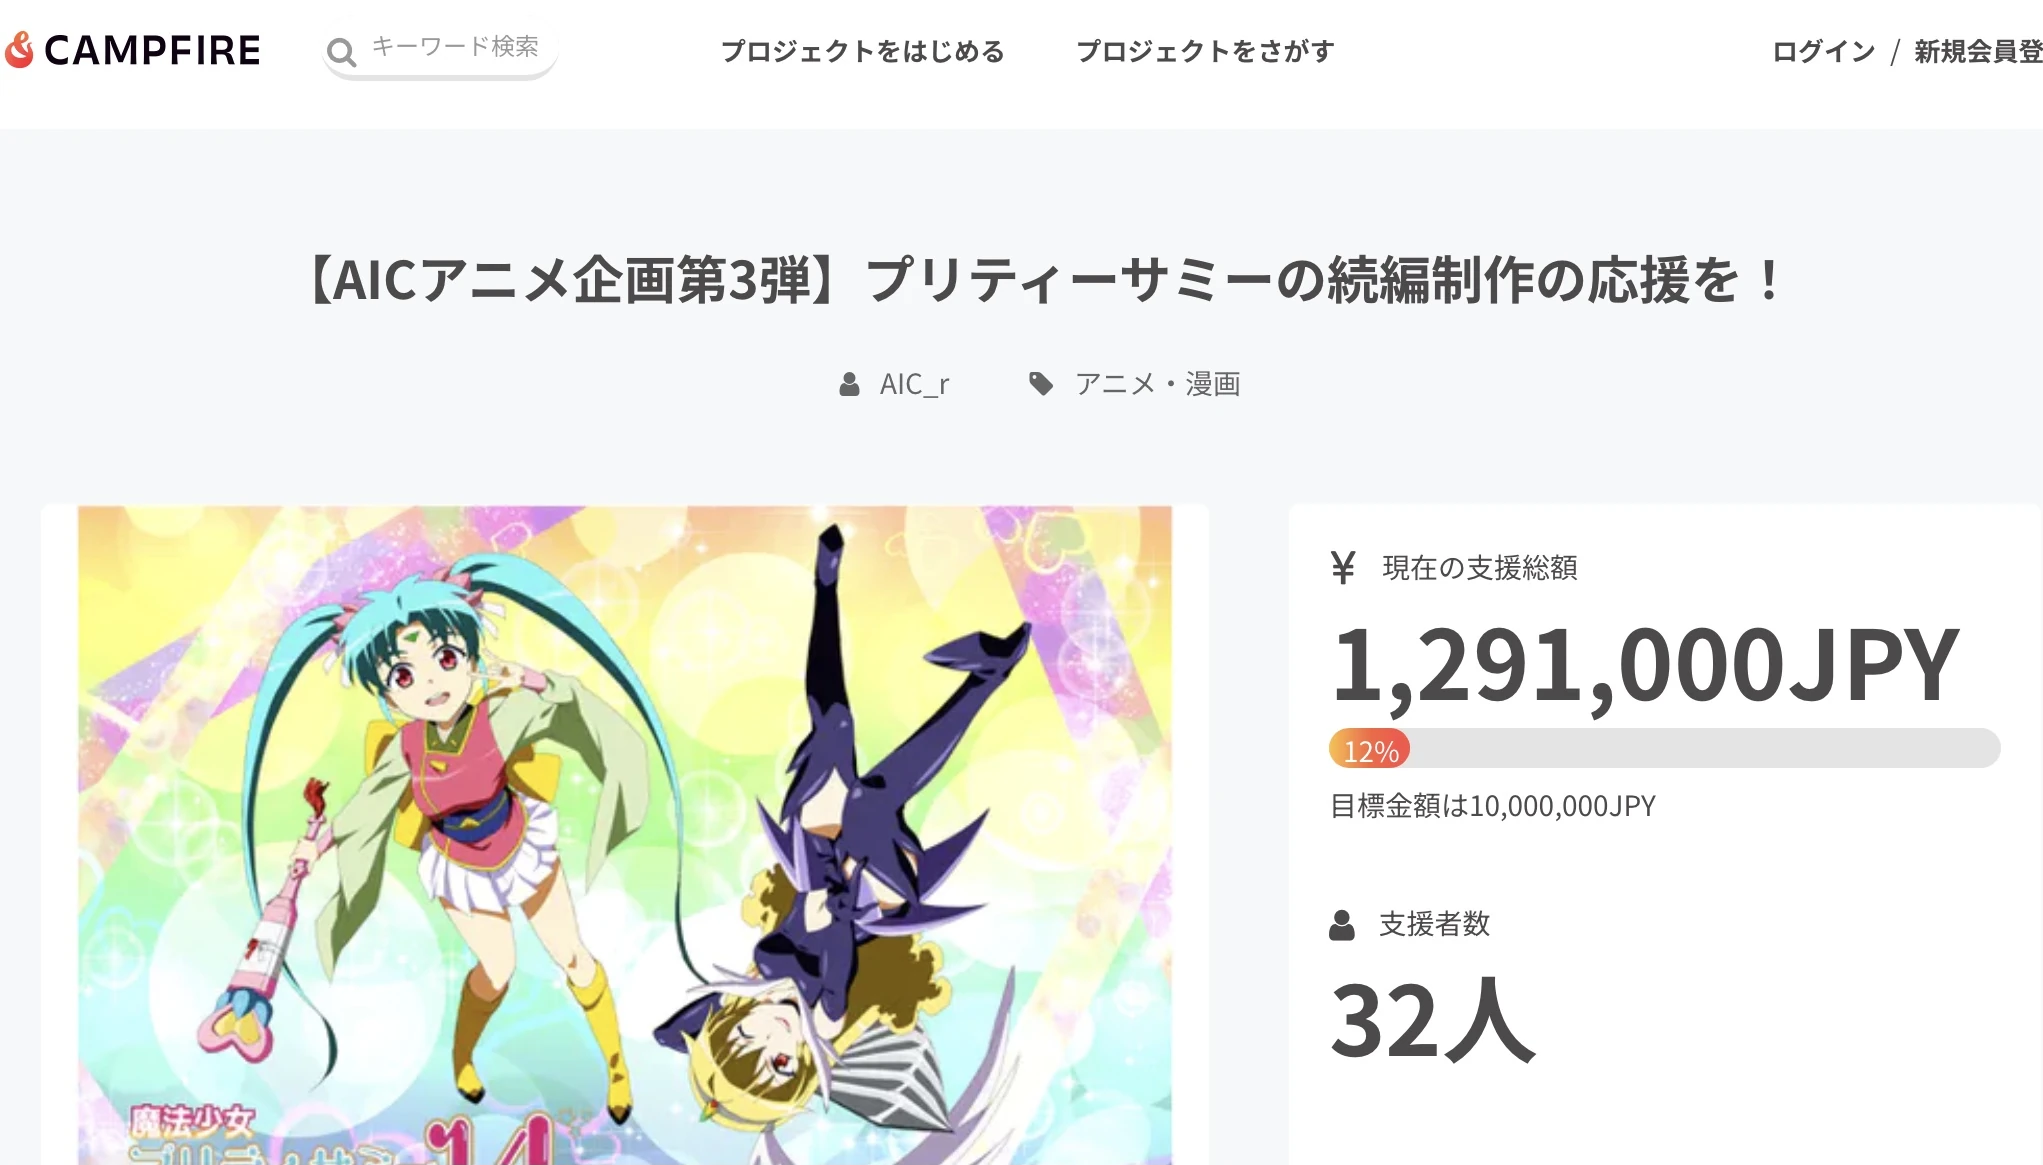Click the CAMPFIRE wordmark to go home

[x=152, y=50]
